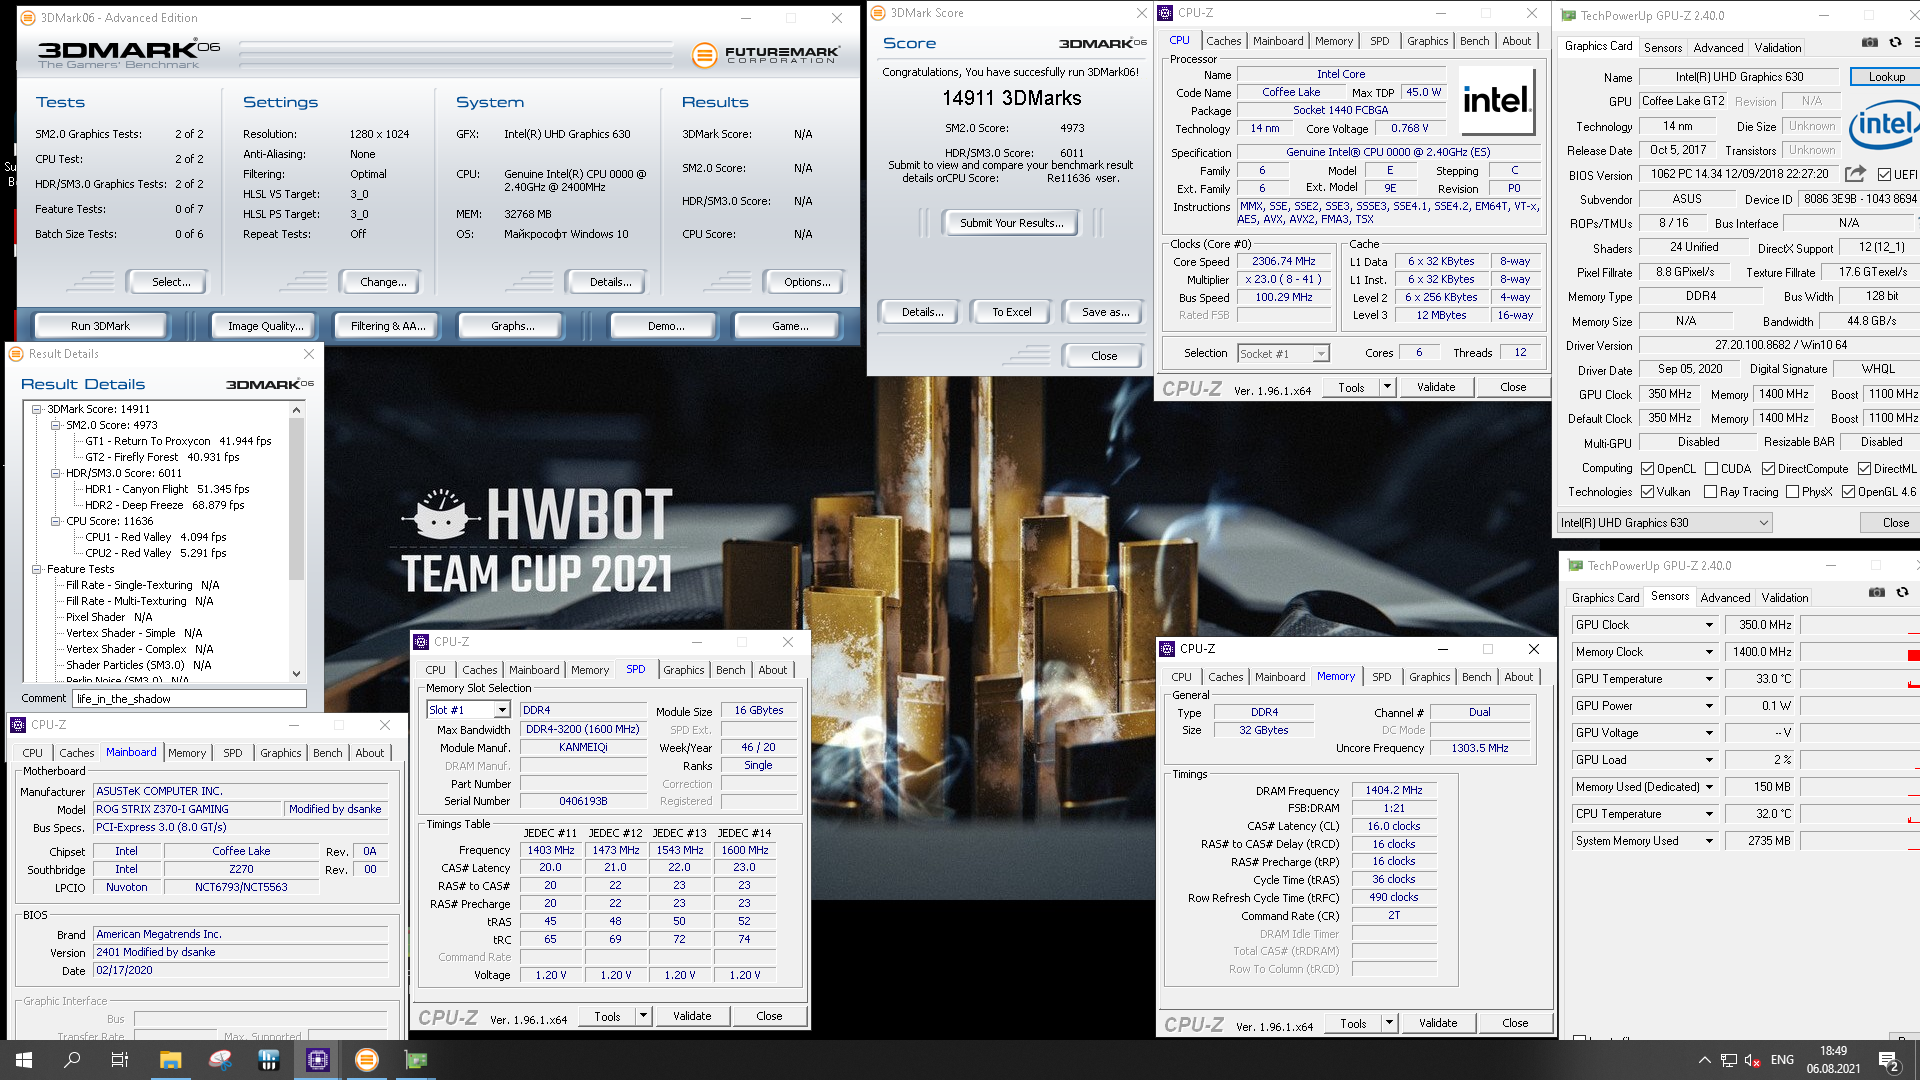Click refresh icon in upper GPU-Z window
Screen dimensions: 1920x1080
[1895, 43]
